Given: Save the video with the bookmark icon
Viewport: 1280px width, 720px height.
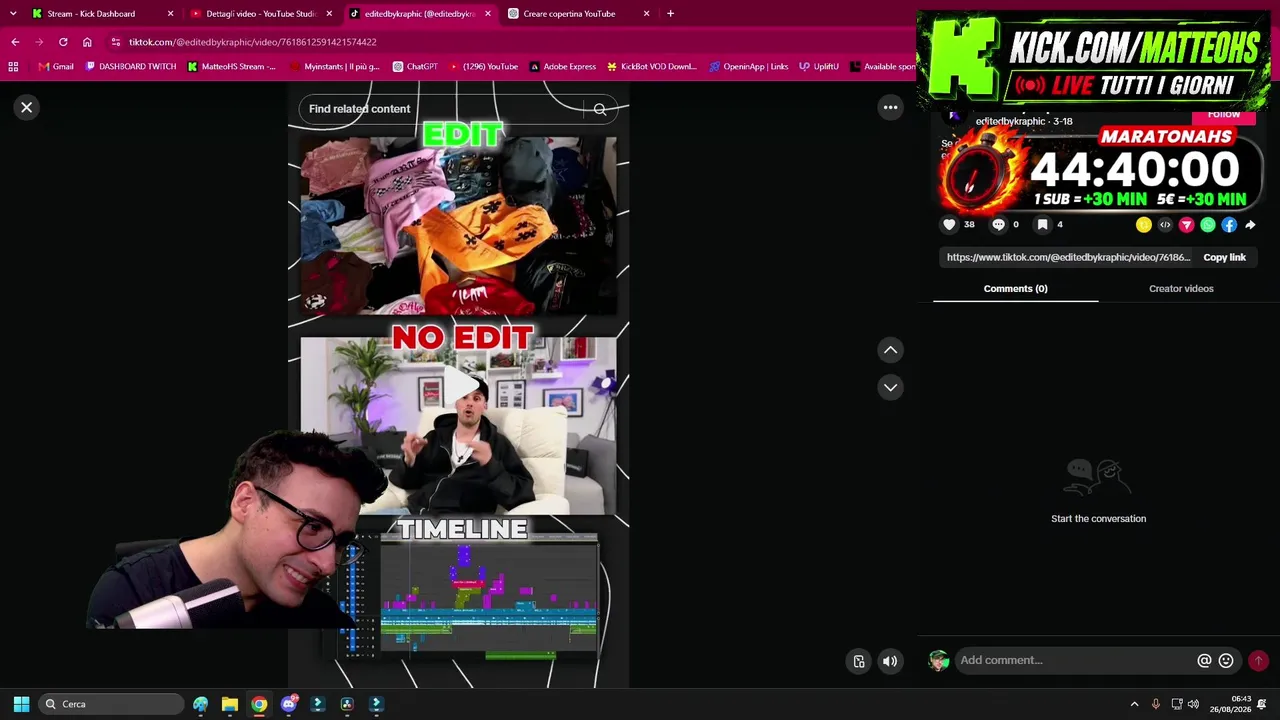Looking at the screenshot, I should click(1042, 225).
